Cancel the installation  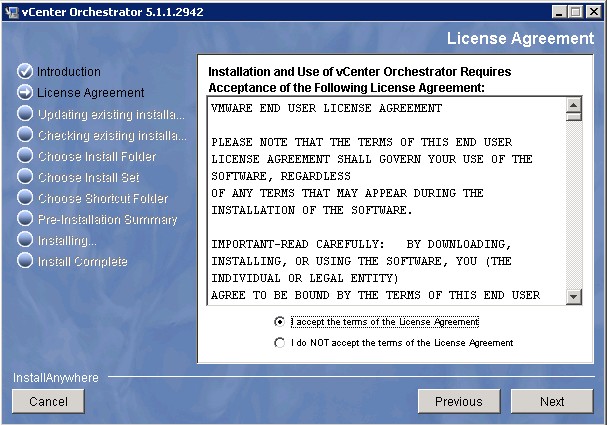(48, 401)
